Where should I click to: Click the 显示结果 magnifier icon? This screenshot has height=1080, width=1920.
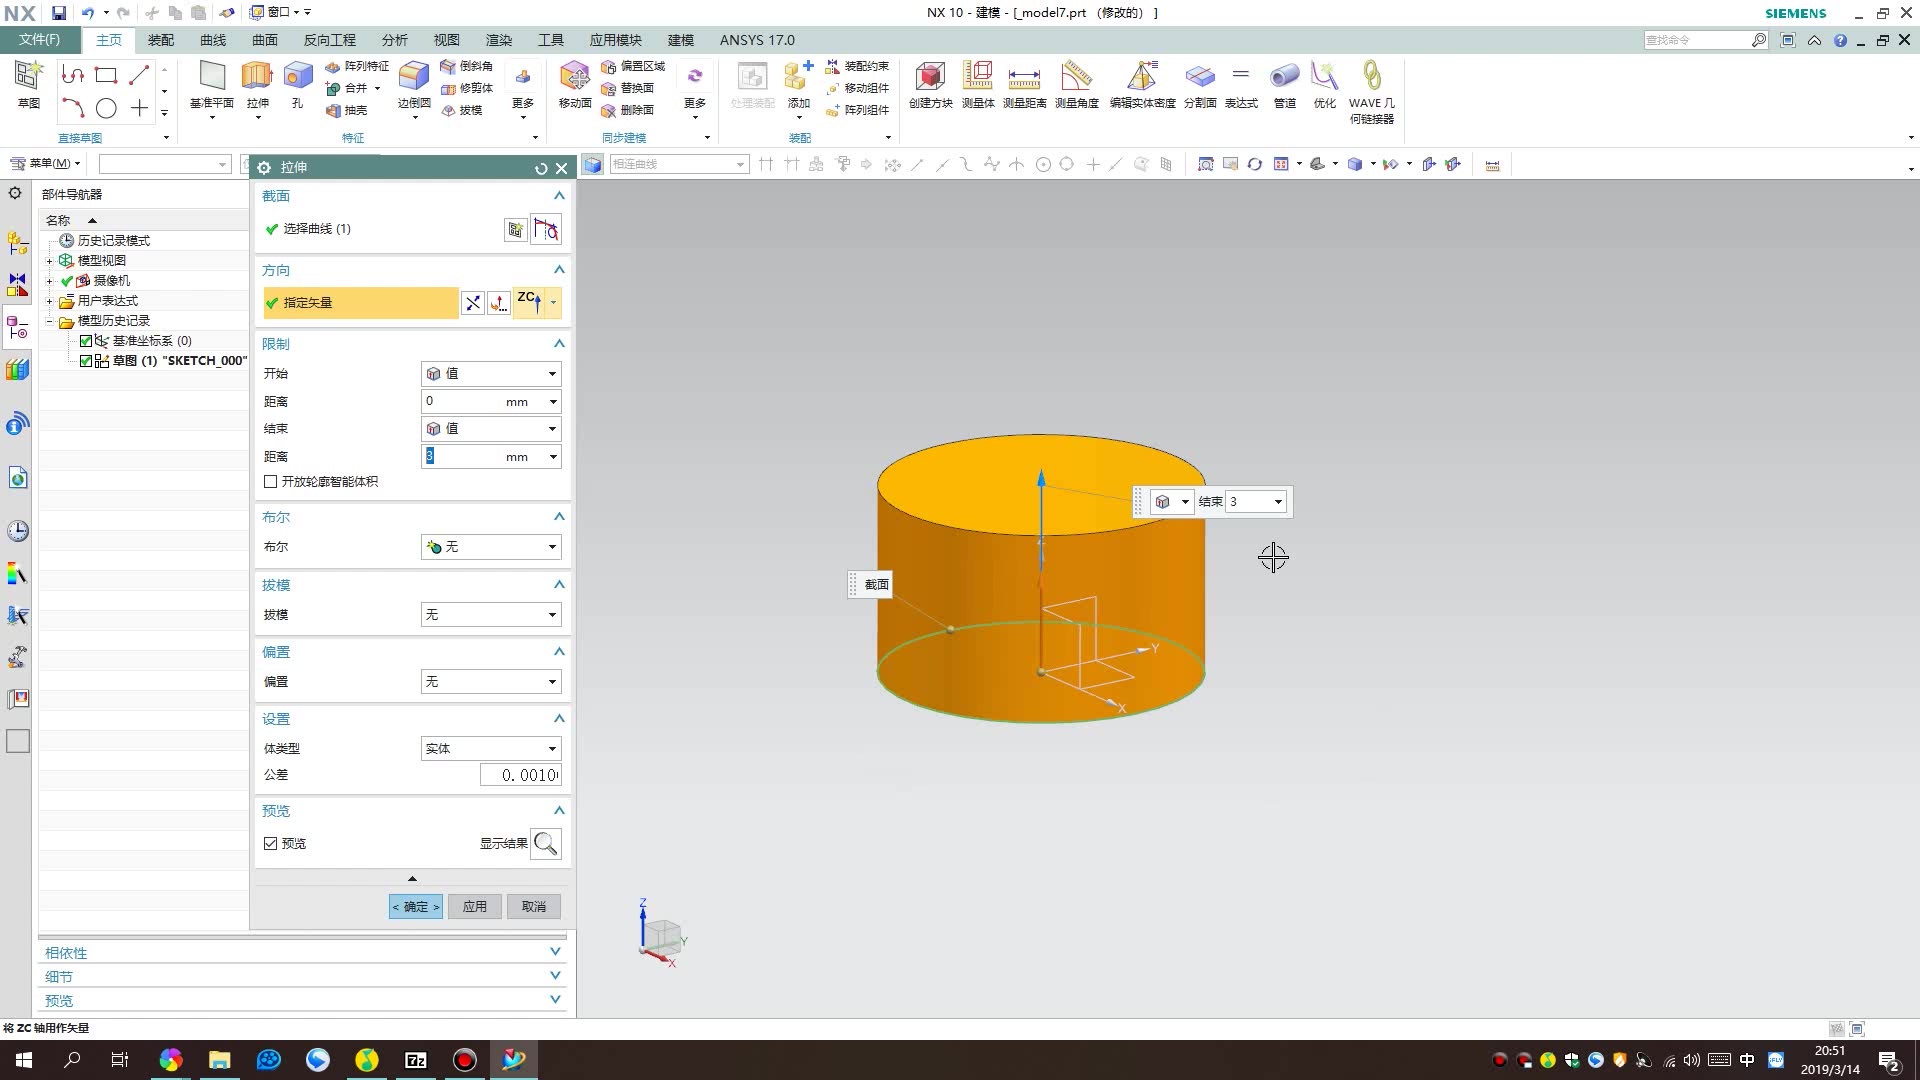tap(545, 844)
